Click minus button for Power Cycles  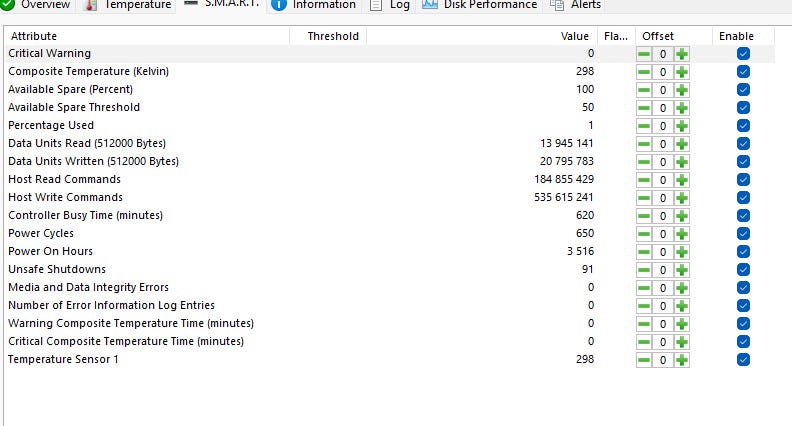644,234
